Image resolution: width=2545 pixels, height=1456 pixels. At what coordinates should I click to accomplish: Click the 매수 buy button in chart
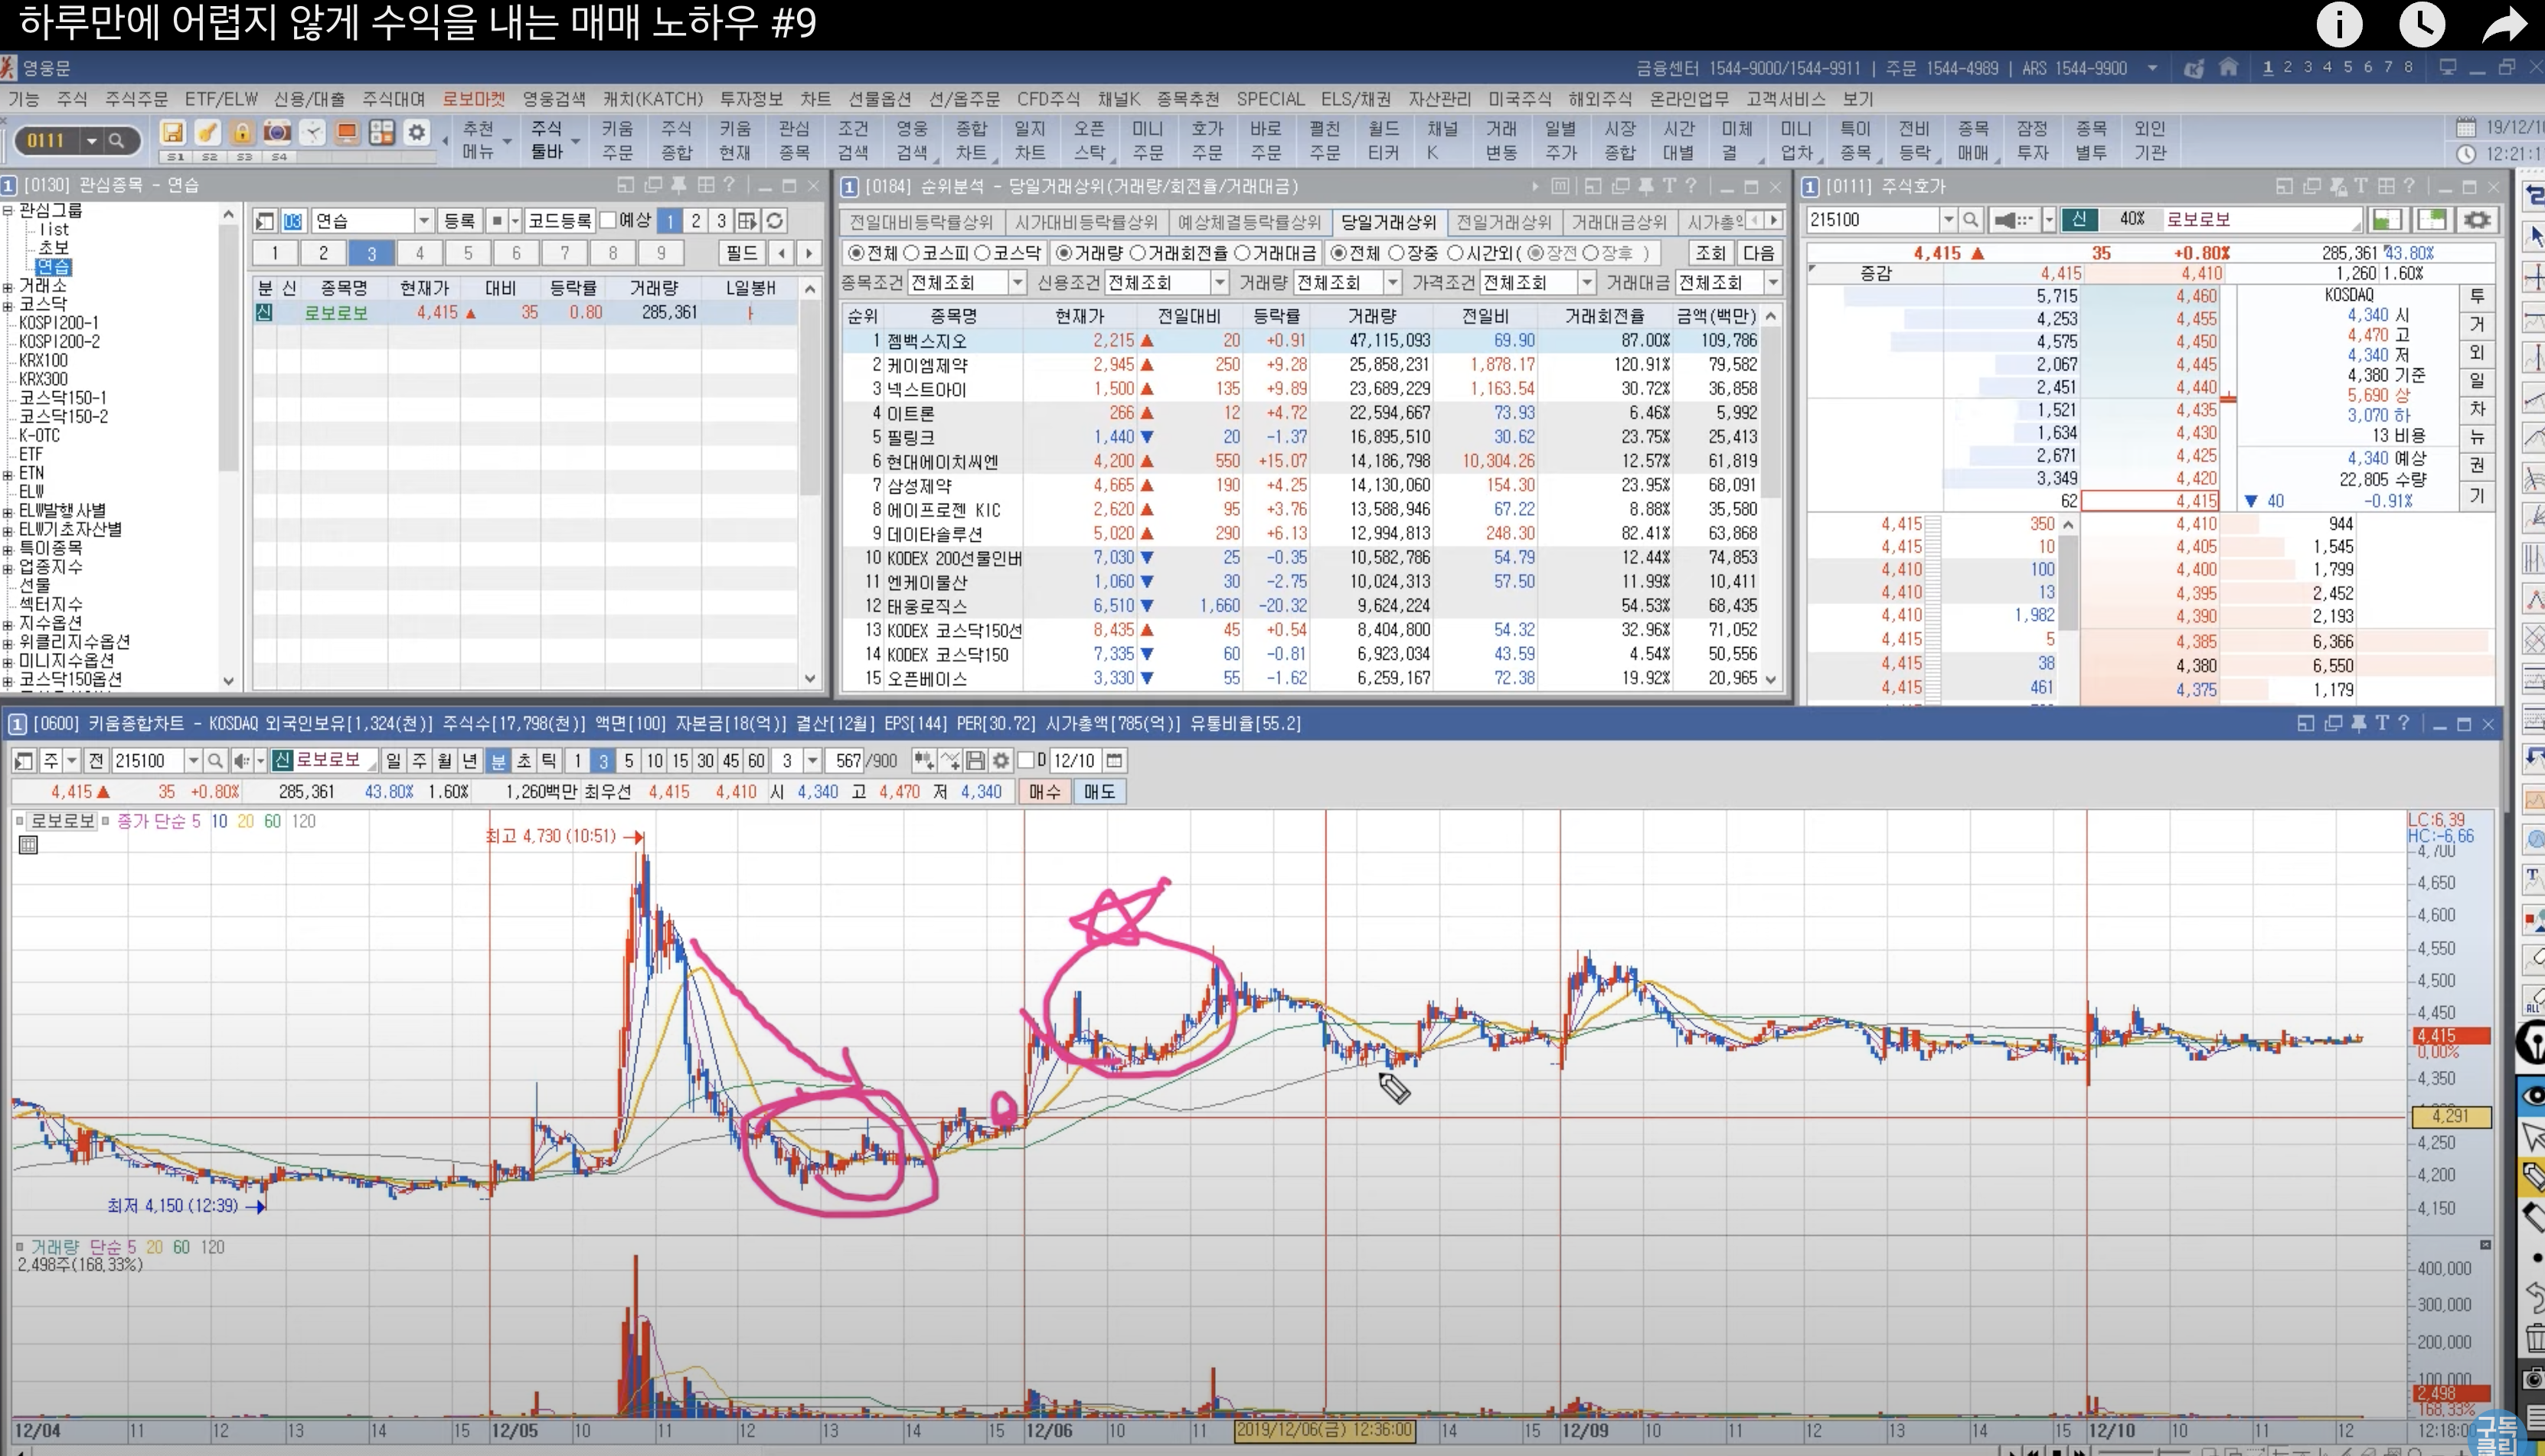[x=1045, y=792]
